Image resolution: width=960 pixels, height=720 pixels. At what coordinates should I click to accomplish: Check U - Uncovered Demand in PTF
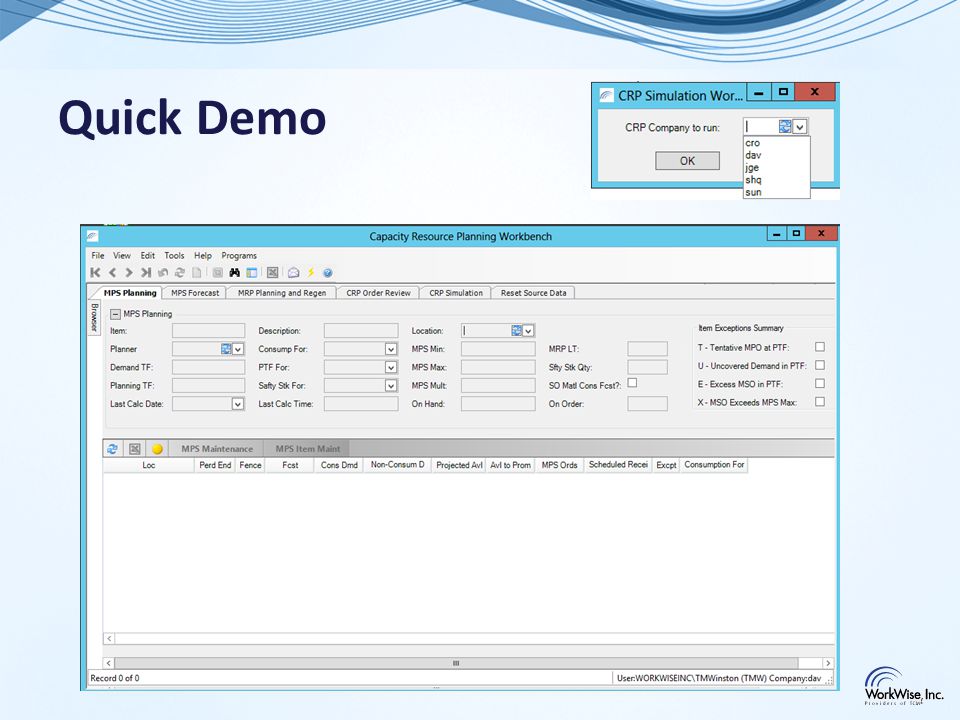click(x=820, y=365)
